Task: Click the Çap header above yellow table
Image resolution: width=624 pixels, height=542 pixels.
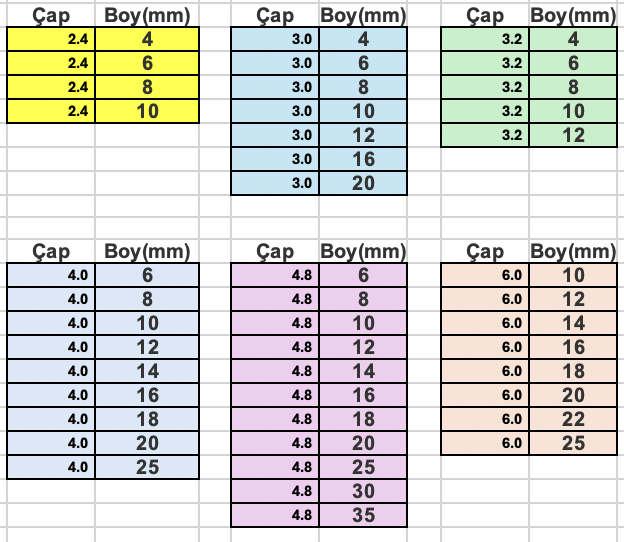Action: click(x=51, y=16)
